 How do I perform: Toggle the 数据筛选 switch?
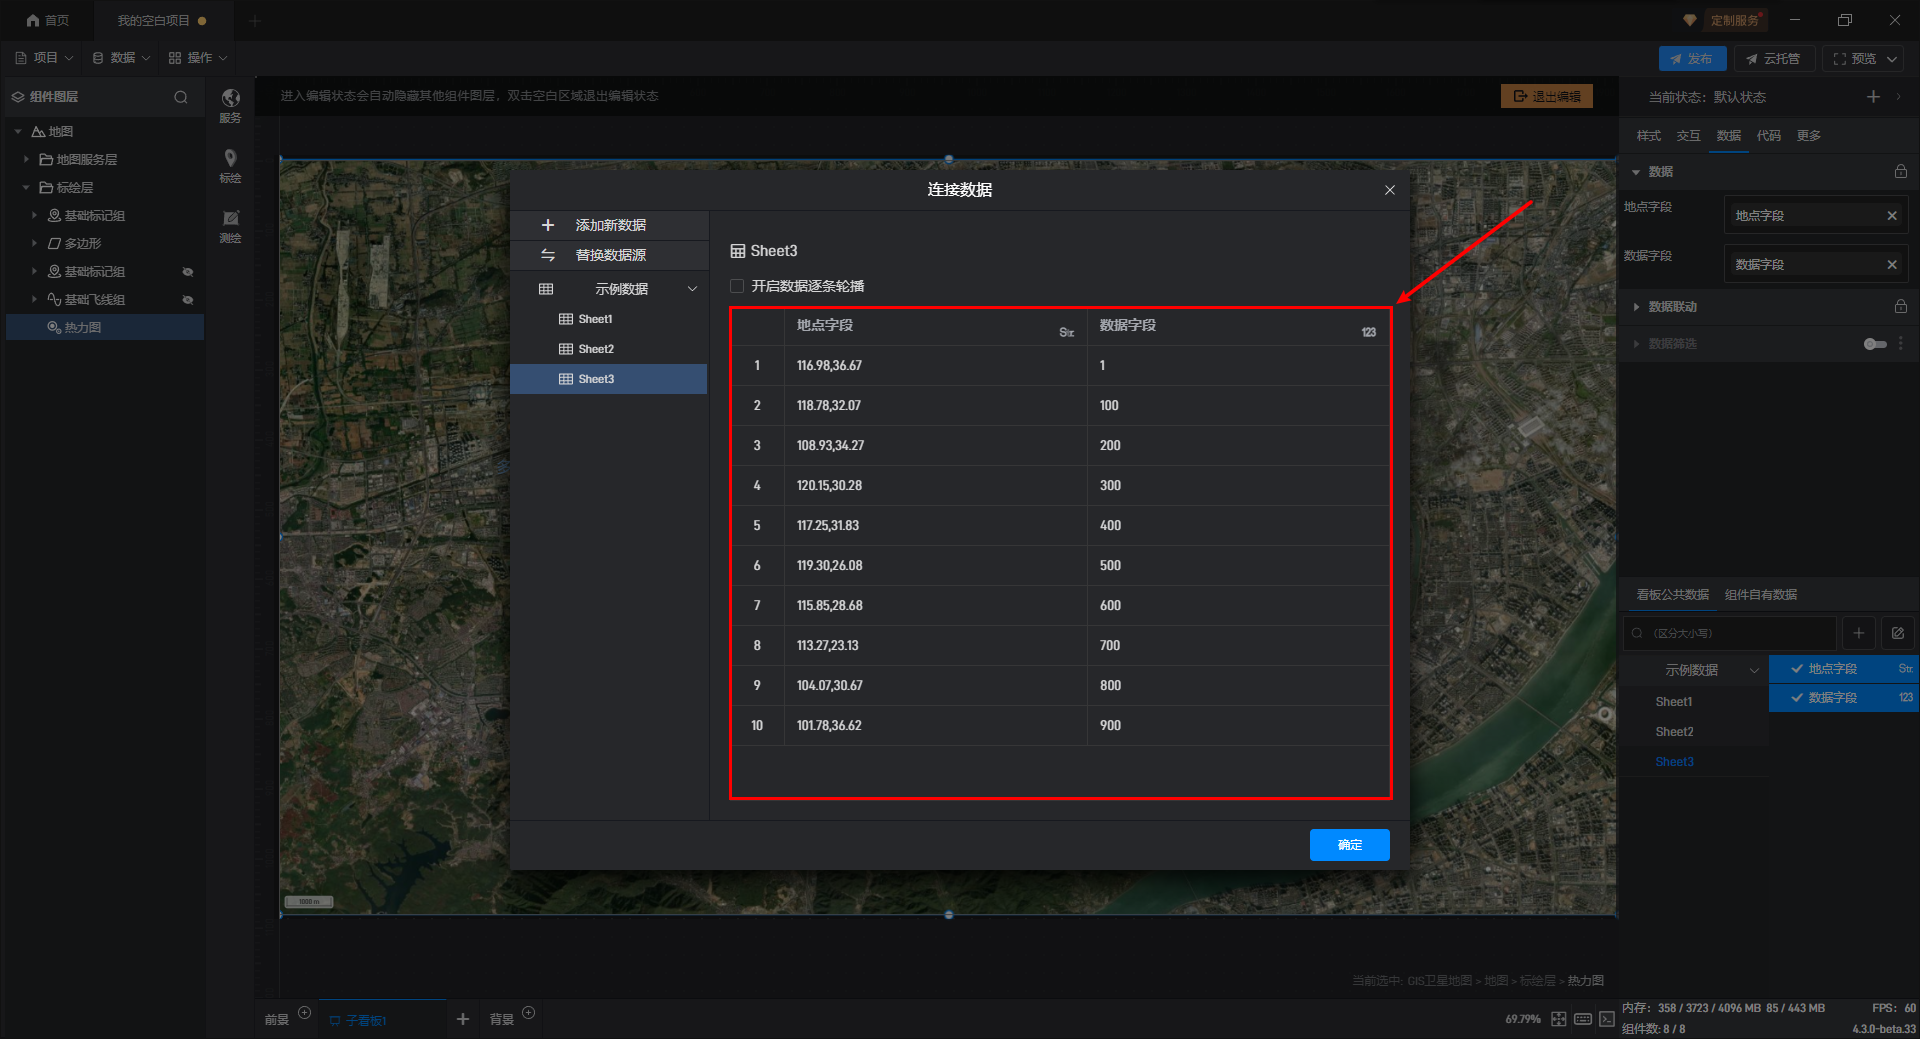(x=1875, y=344)
